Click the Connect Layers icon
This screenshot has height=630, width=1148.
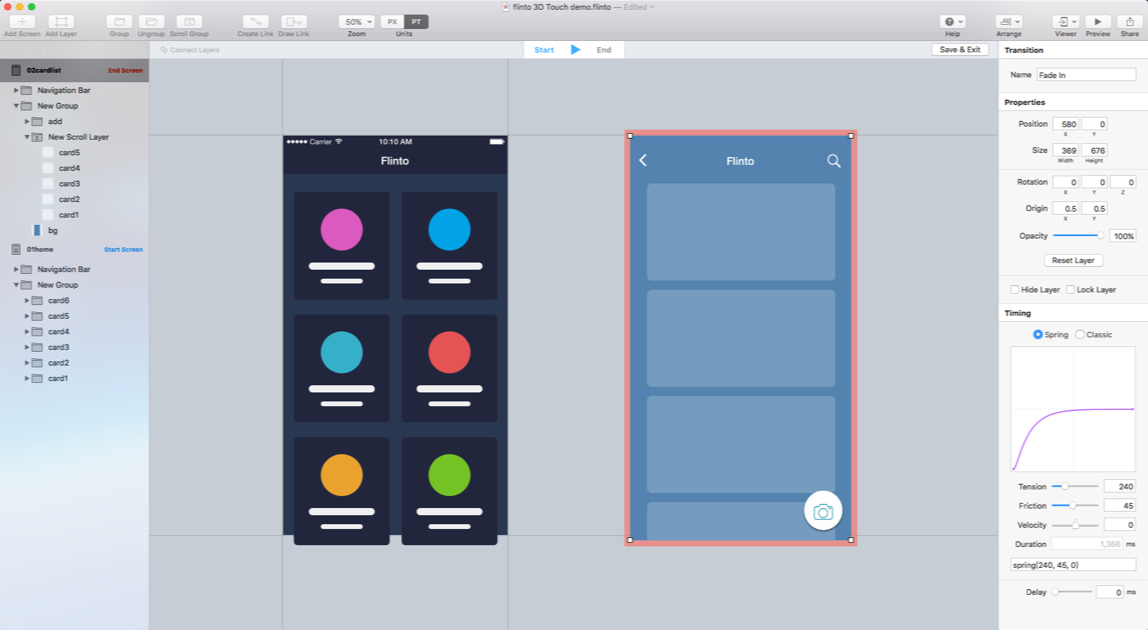164,50
